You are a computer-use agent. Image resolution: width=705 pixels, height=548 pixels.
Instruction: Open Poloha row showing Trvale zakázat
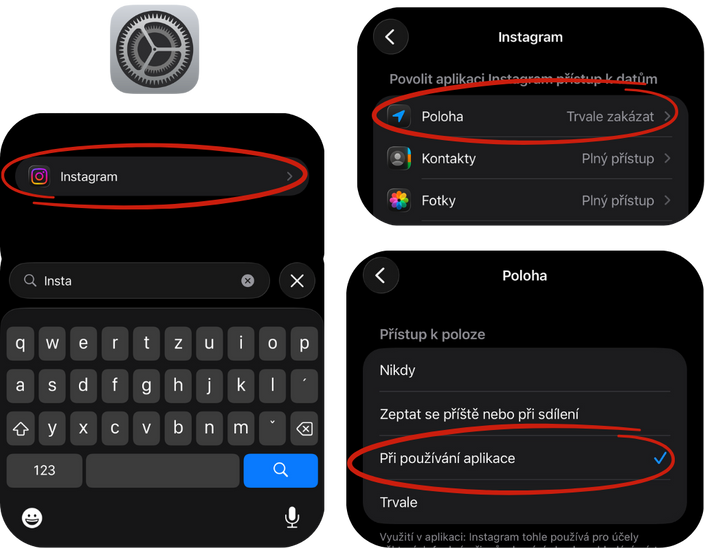click(x=530, y=116)
